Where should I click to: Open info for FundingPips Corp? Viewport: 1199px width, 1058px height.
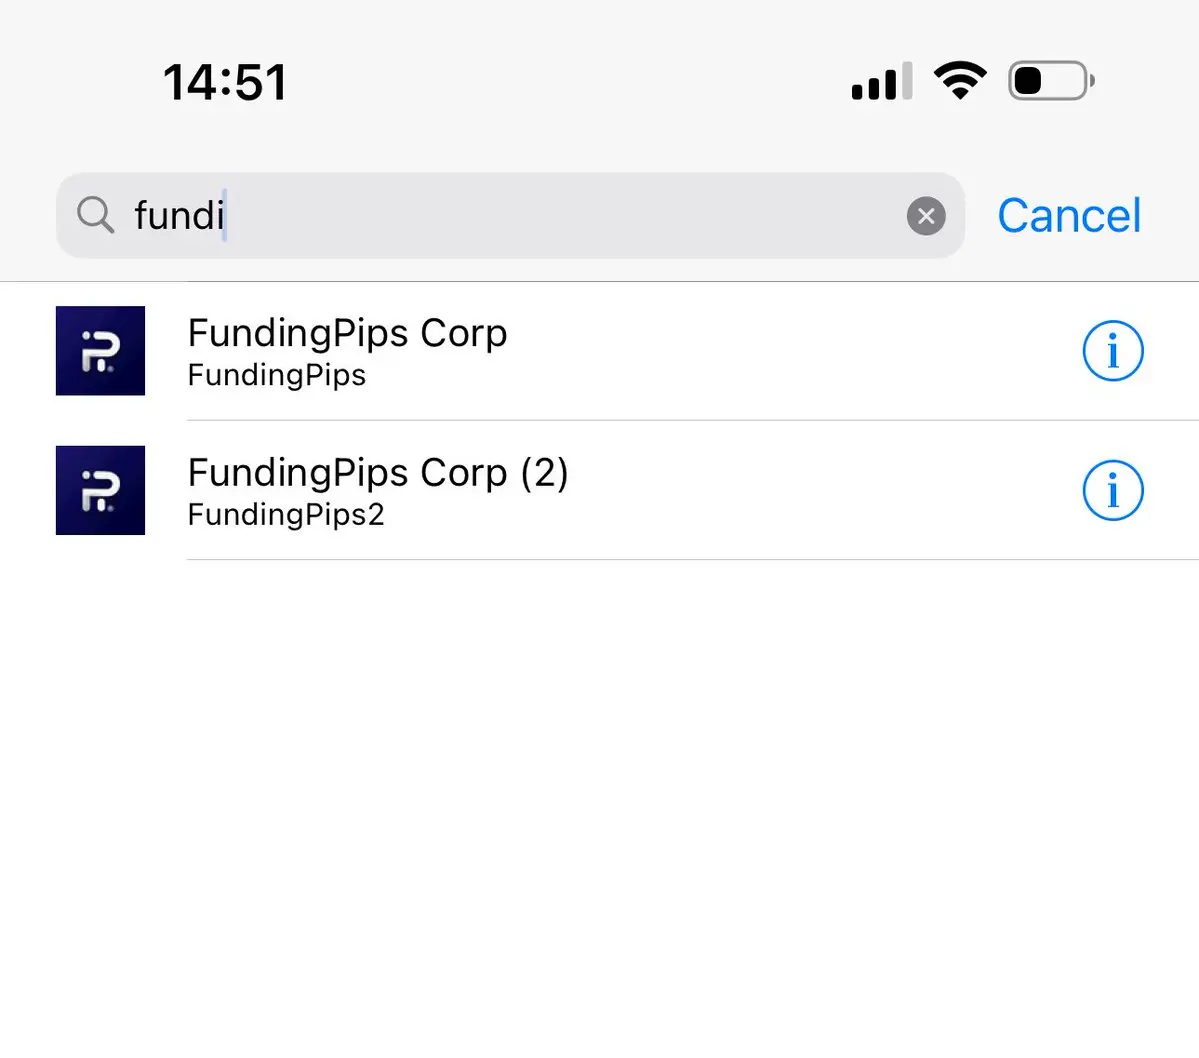1113,351
